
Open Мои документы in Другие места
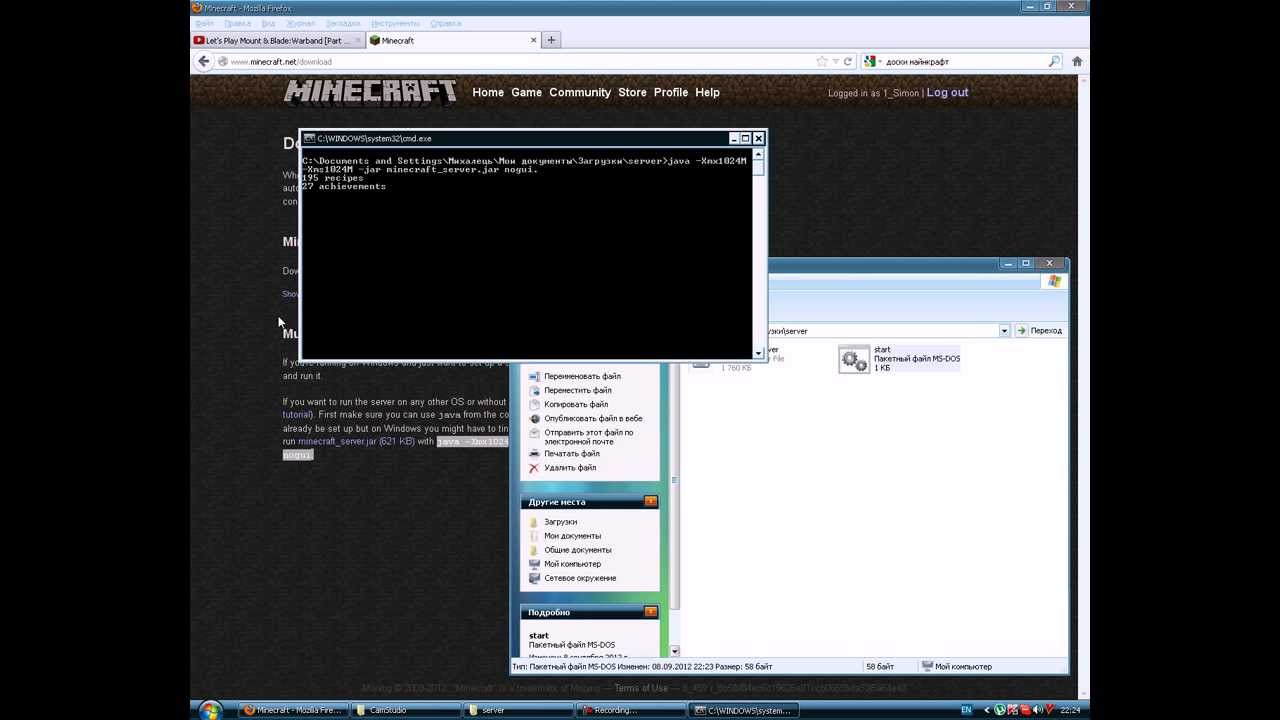(x=565, y=536)
